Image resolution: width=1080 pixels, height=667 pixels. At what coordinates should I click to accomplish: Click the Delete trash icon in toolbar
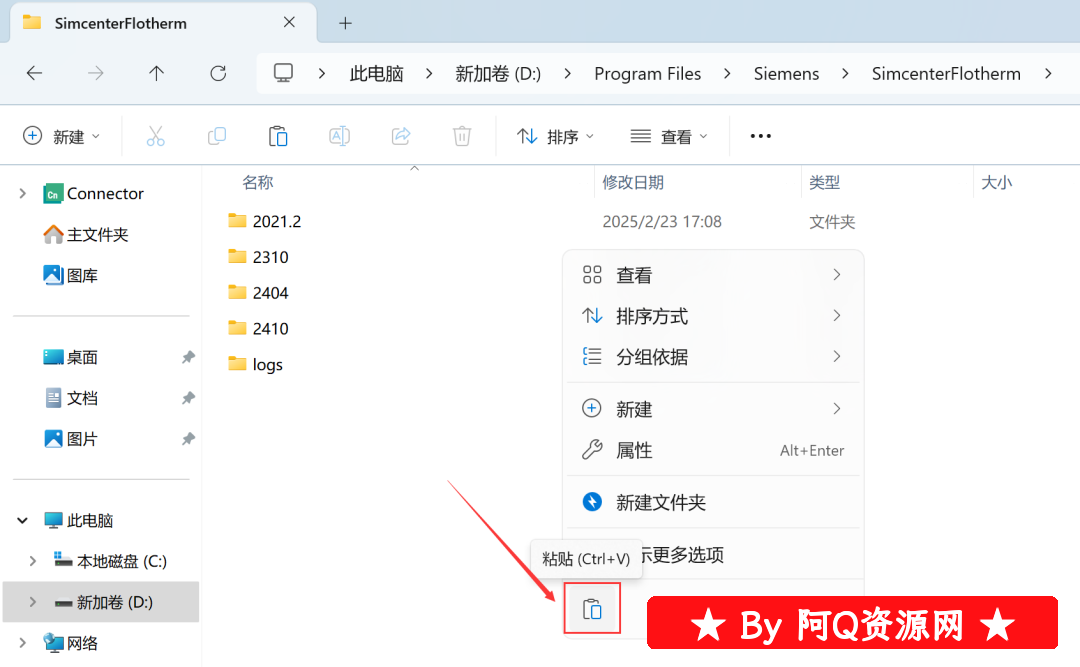pos(461,136)
